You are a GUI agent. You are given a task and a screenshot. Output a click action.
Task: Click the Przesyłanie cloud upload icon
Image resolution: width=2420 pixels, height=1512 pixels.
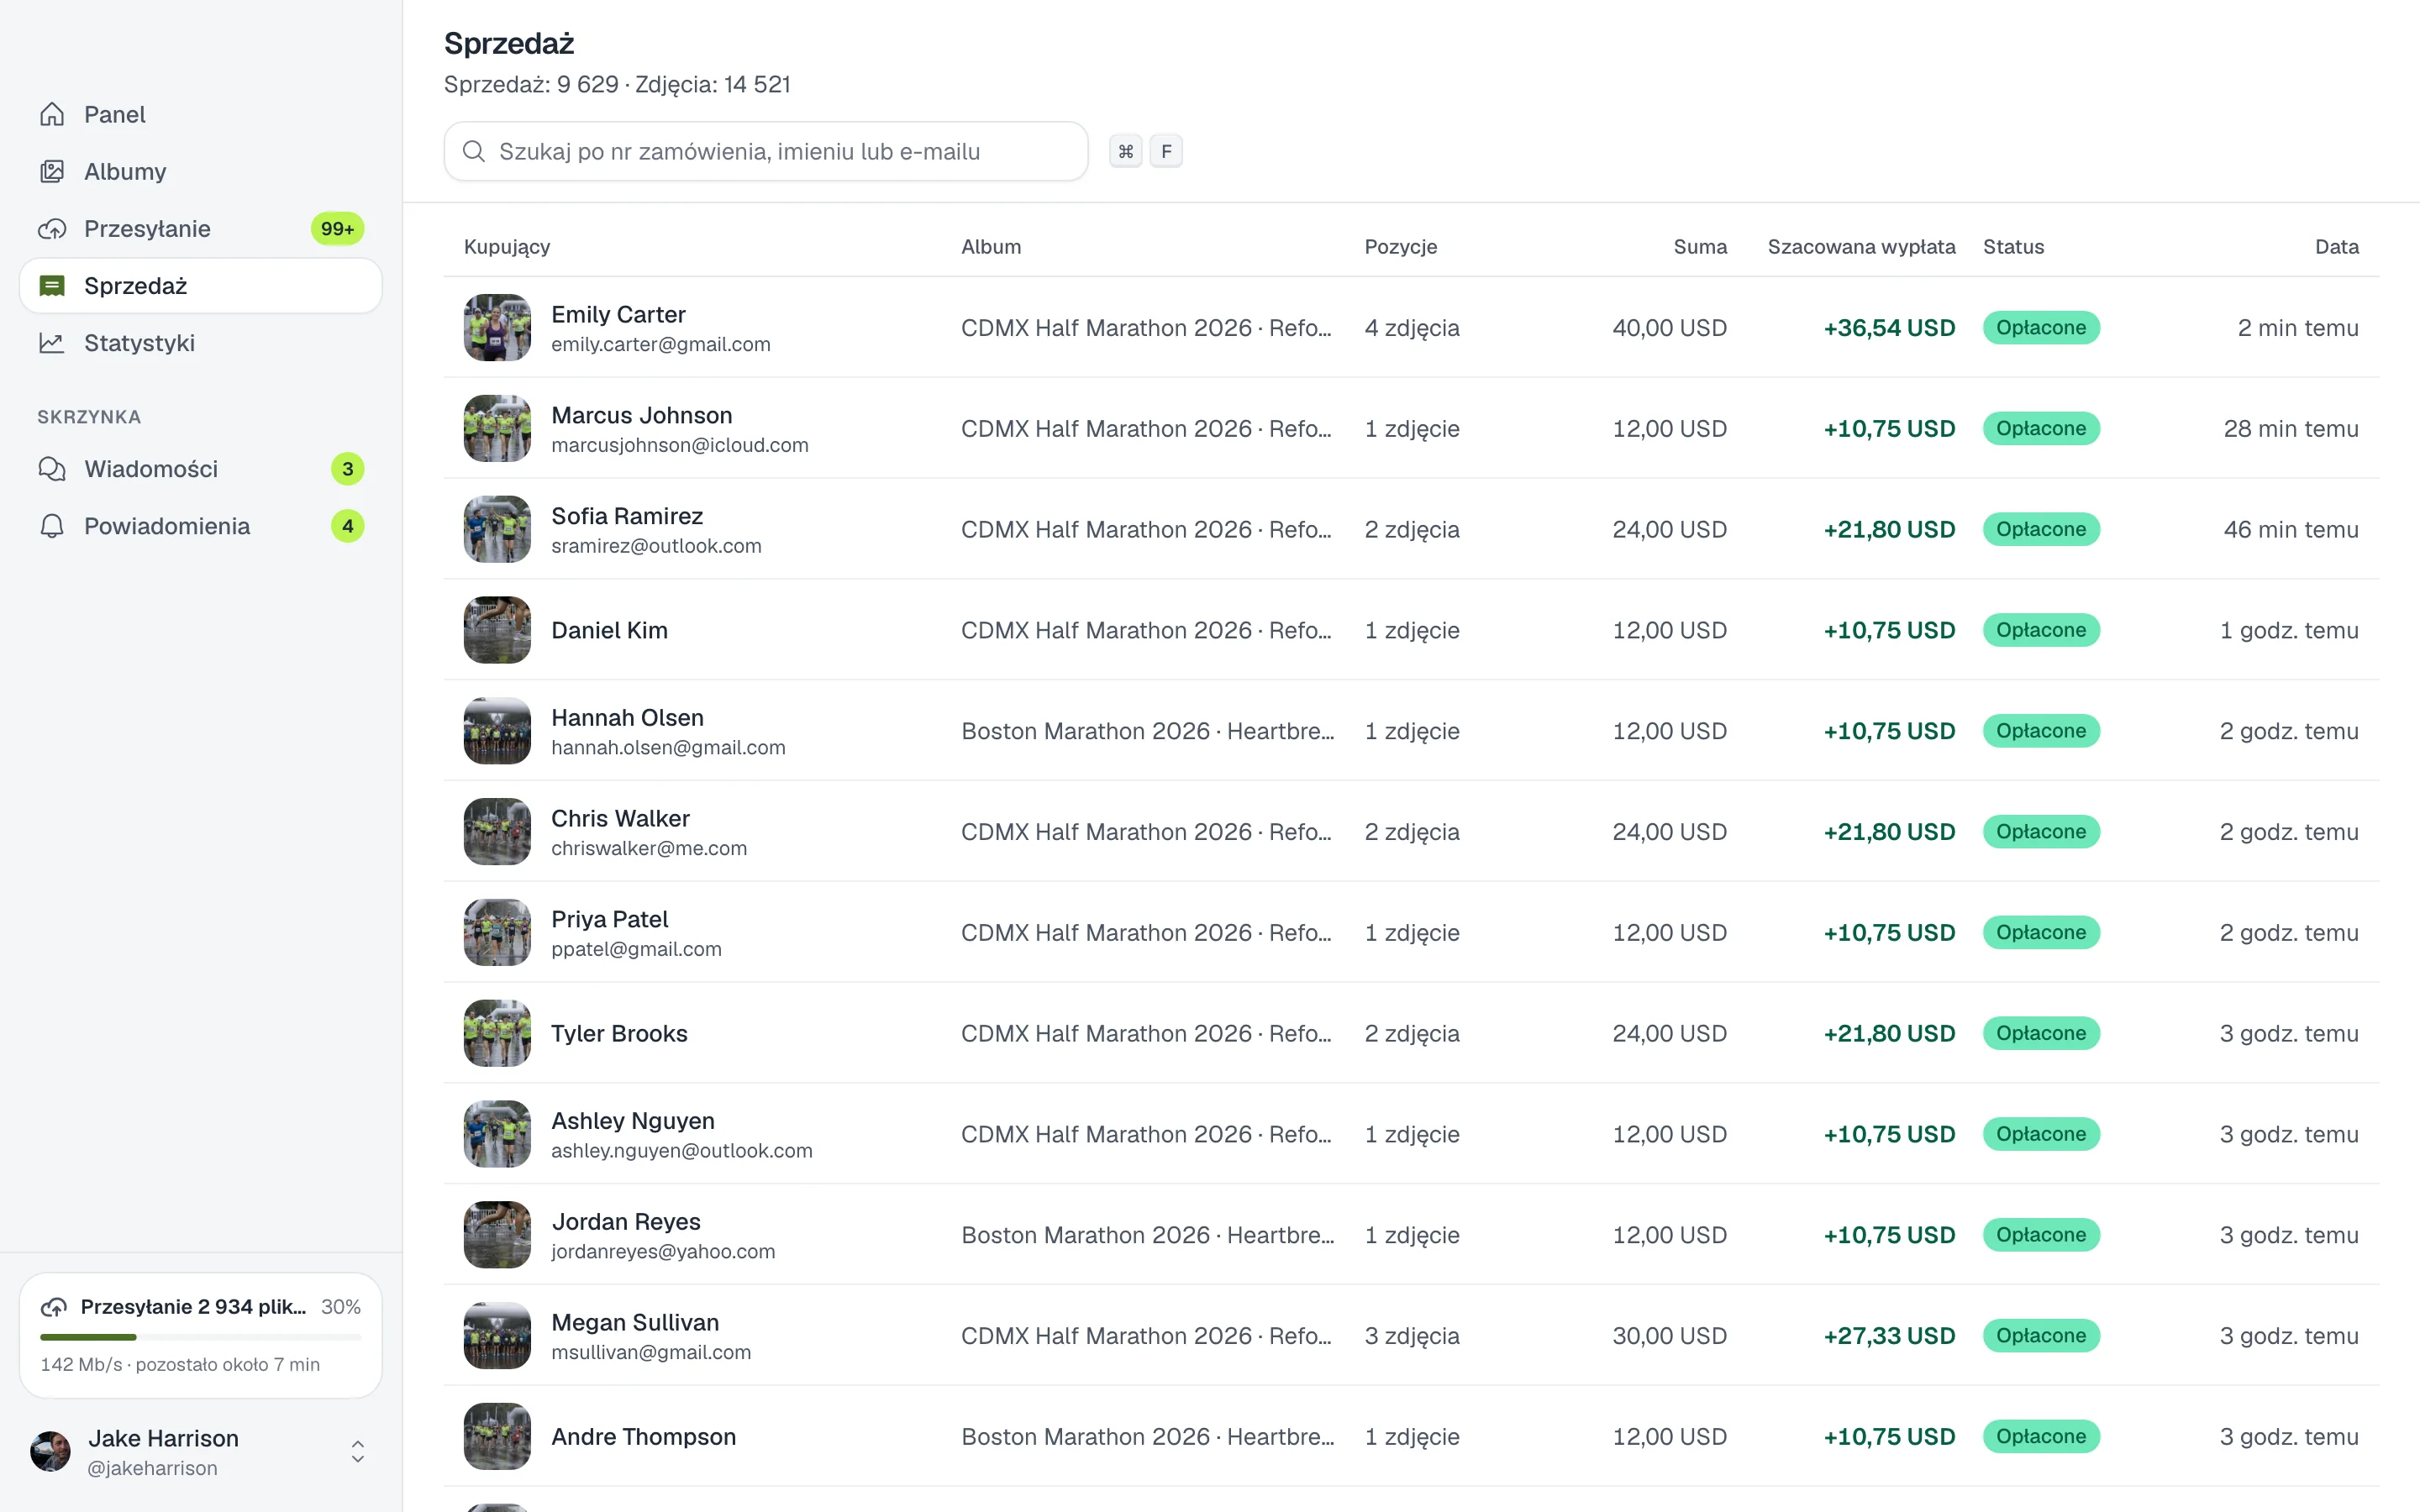52,229
